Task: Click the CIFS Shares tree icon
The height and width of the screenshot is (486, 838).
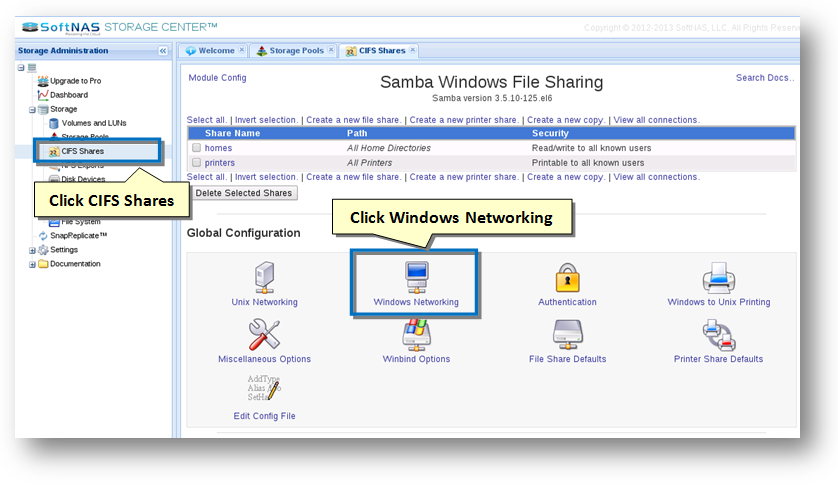Action: click(x=53, y=152)
